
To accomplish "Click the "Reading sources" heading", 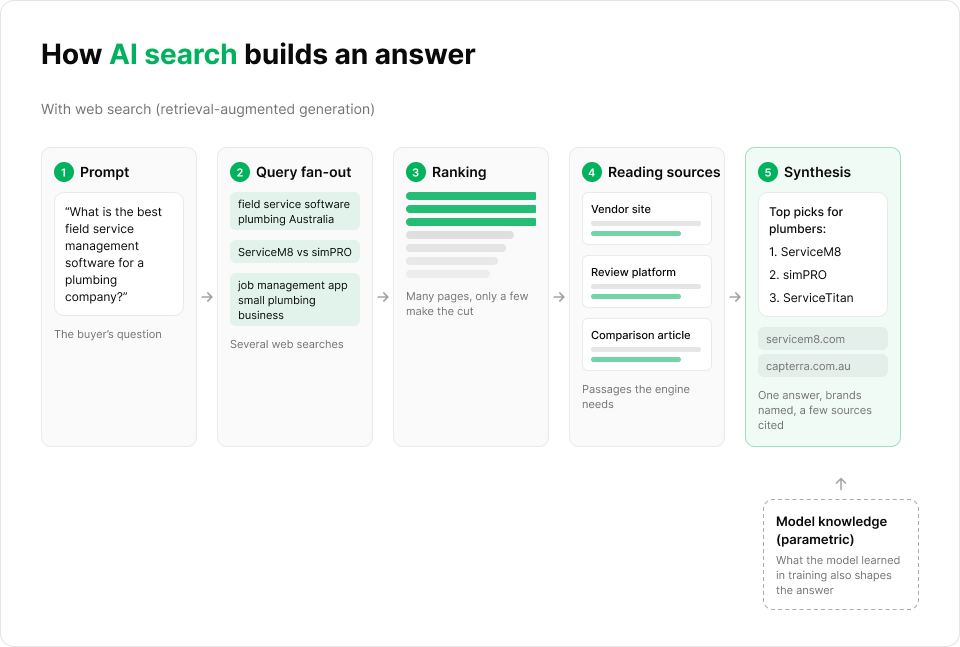I will pyautogui.click(x=664, y=172).
